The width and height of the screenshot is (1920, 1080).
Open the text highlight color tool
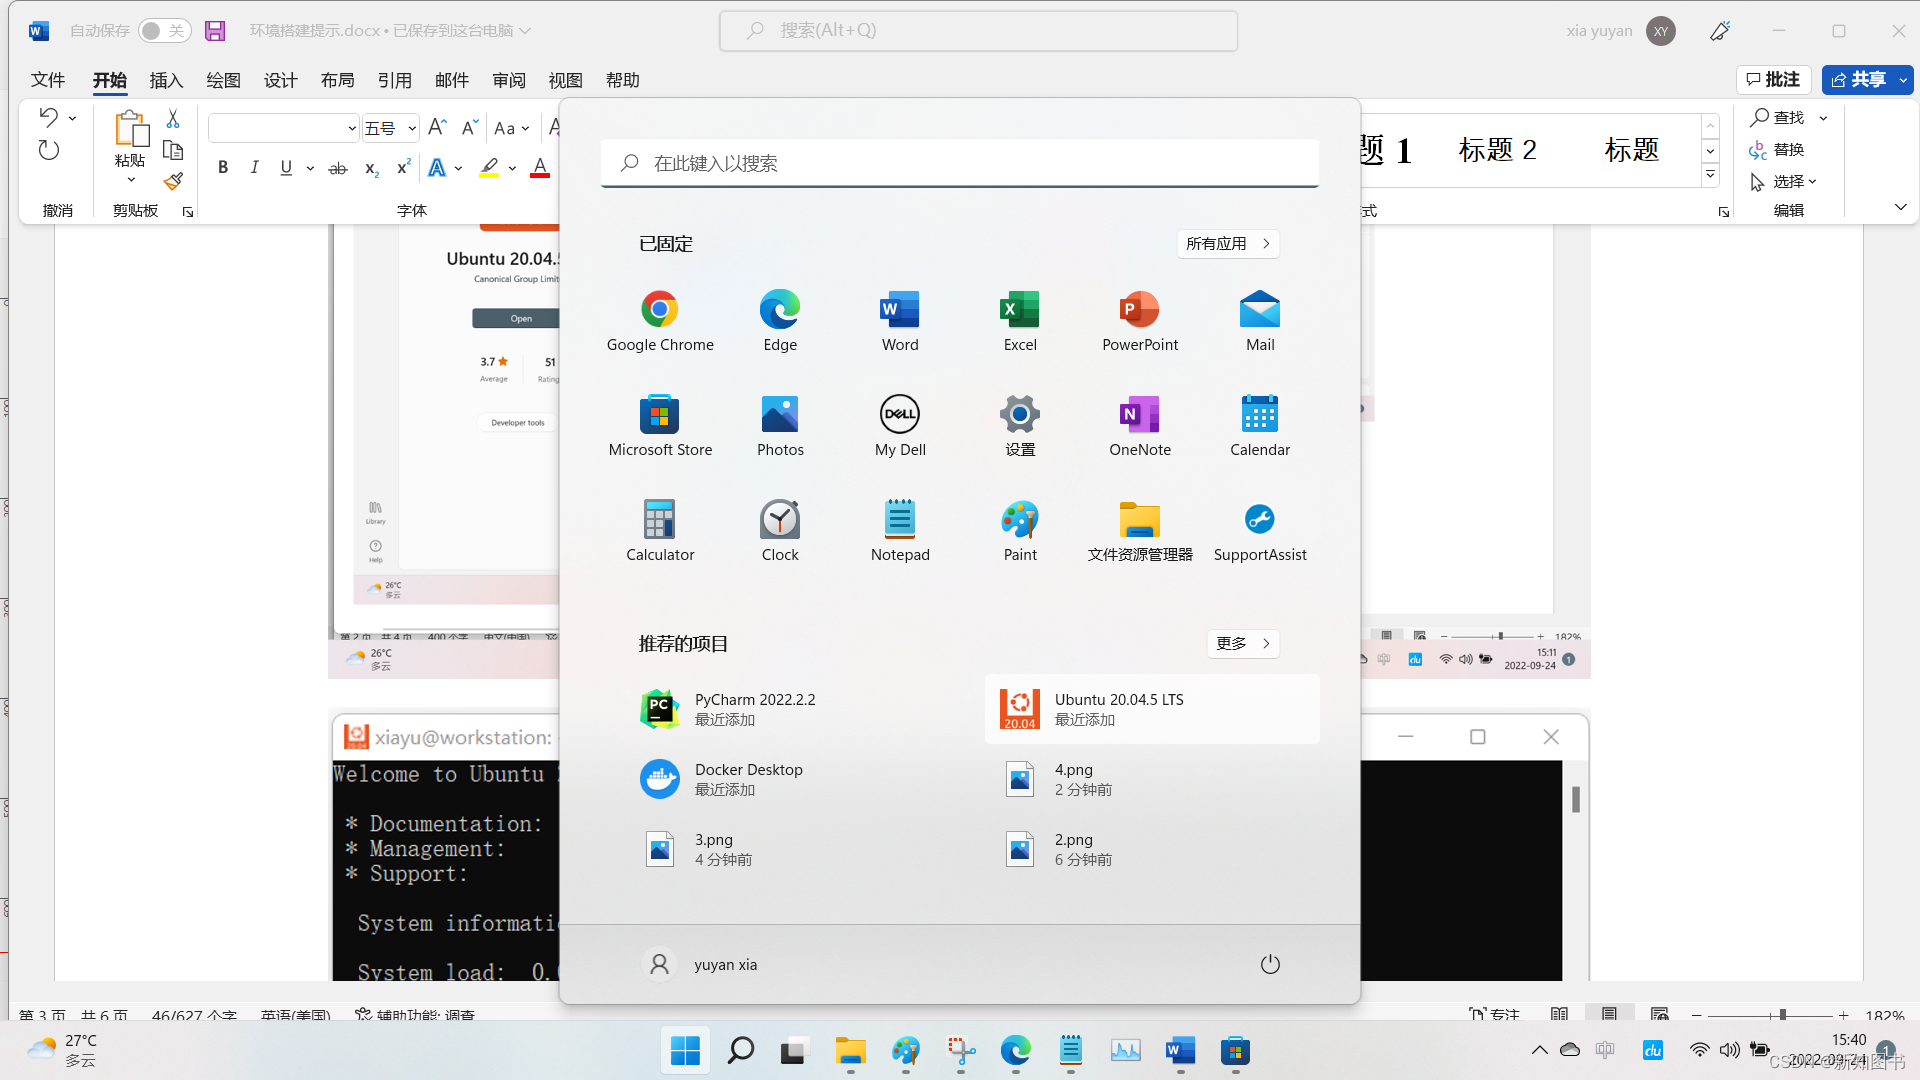click(489, 168)
